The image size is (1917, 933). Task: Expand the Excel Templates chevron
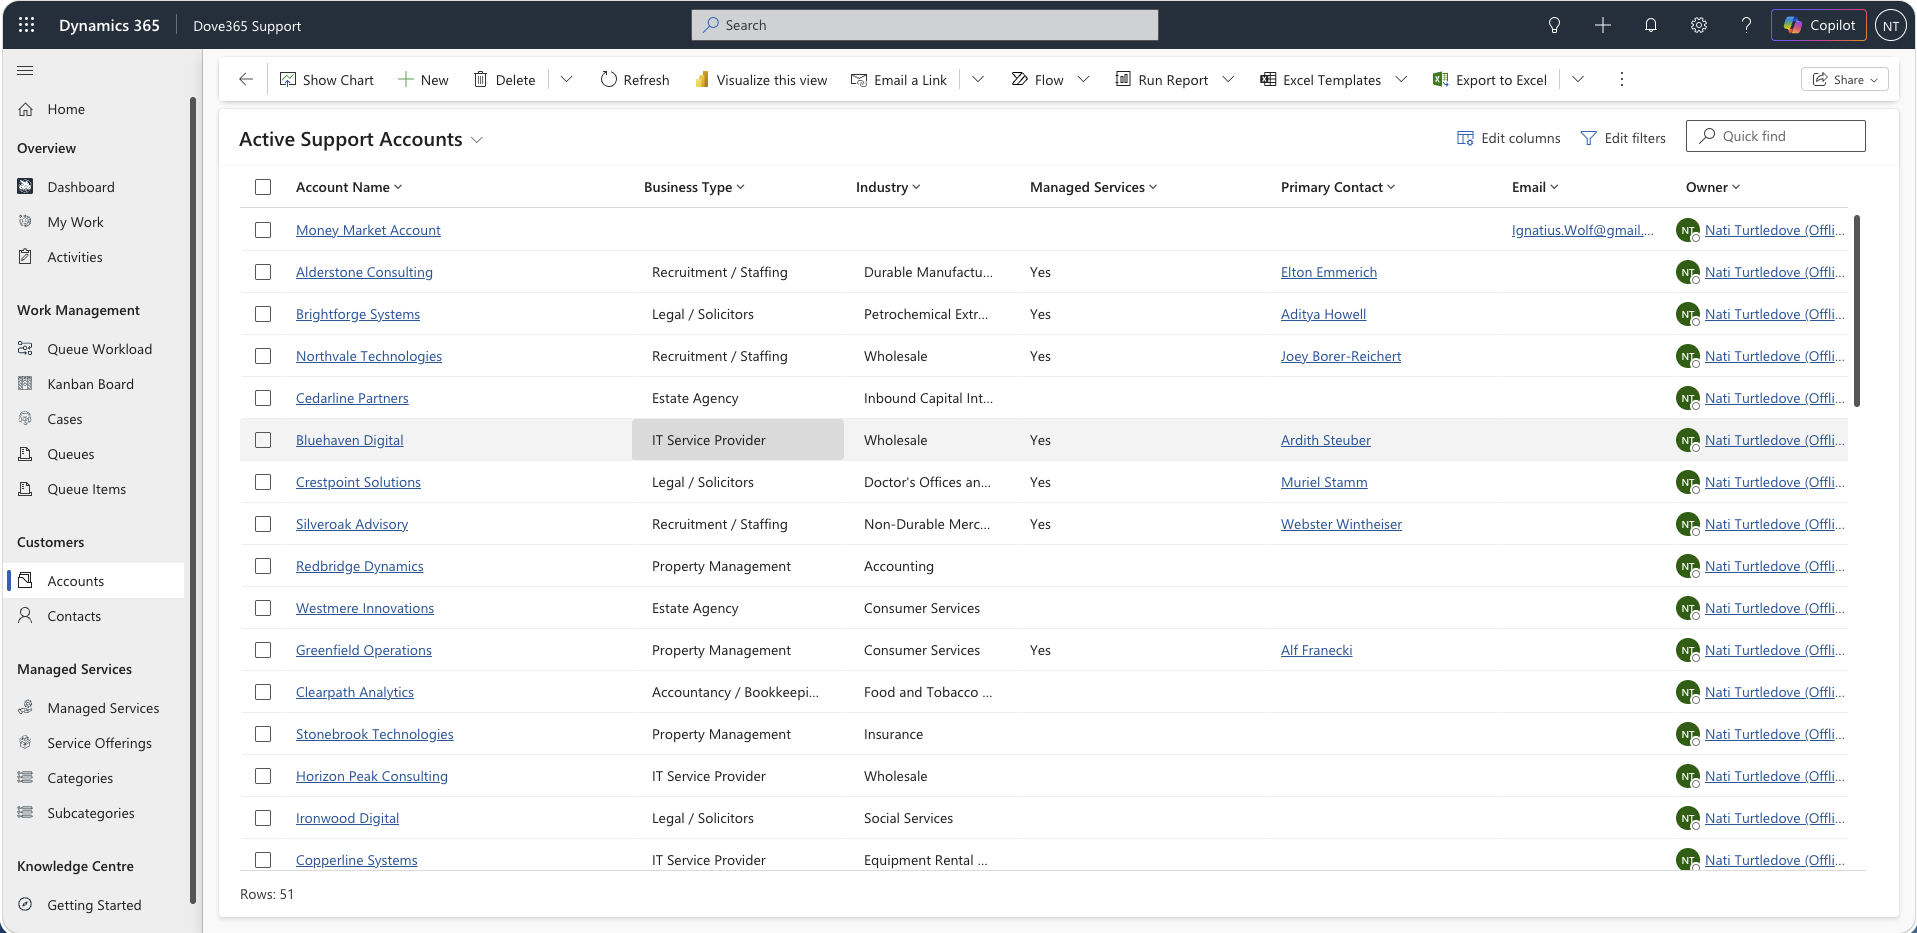[1401, 79]
